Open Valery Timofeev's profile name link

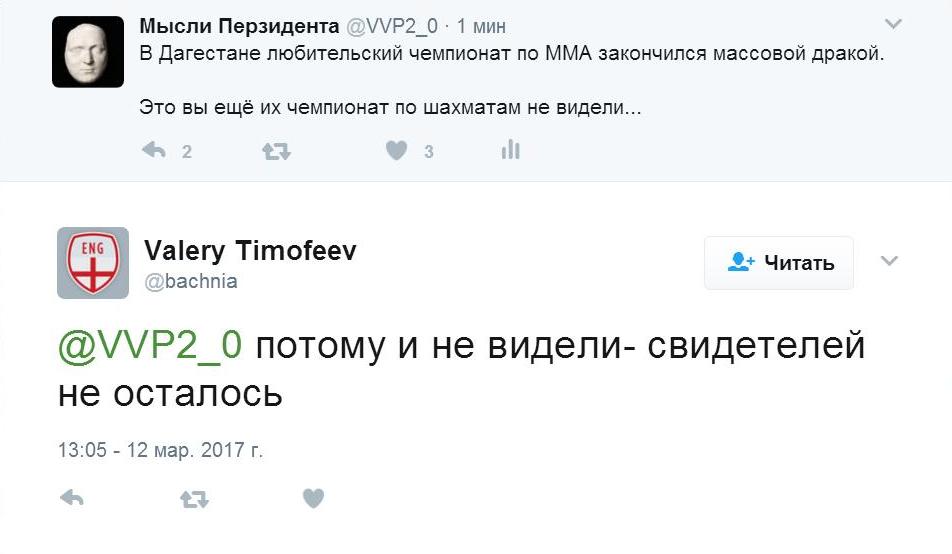tap(250, 251)
